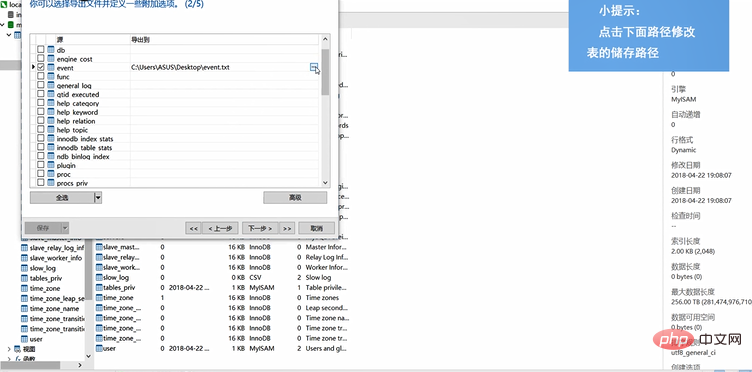Screen dimensions: 752x372
Task: Select the help_topic checkbox
Action: 41,130
